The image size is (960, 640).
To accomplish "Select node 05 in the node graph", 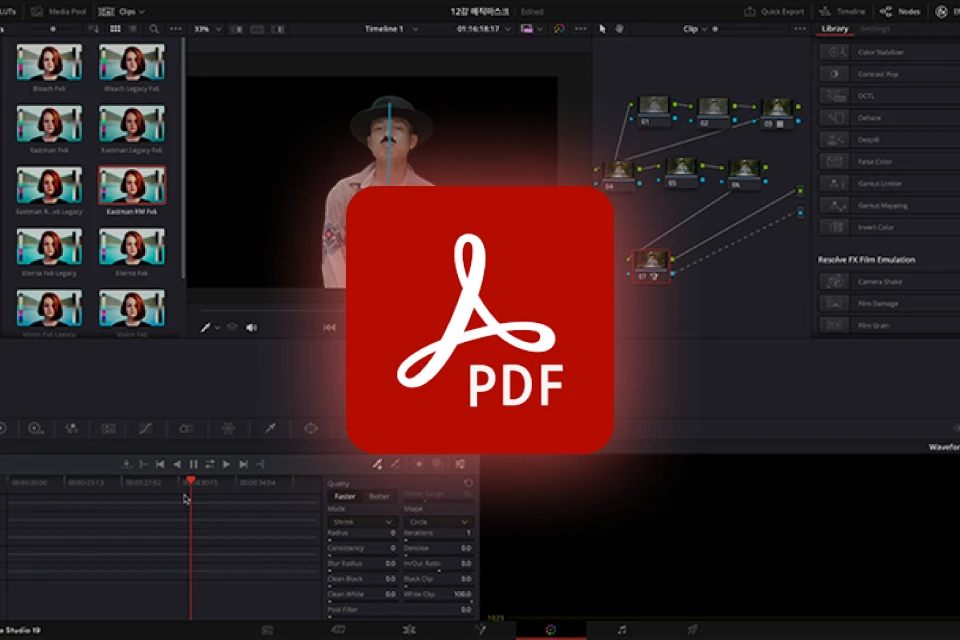I will pos(680,173).
